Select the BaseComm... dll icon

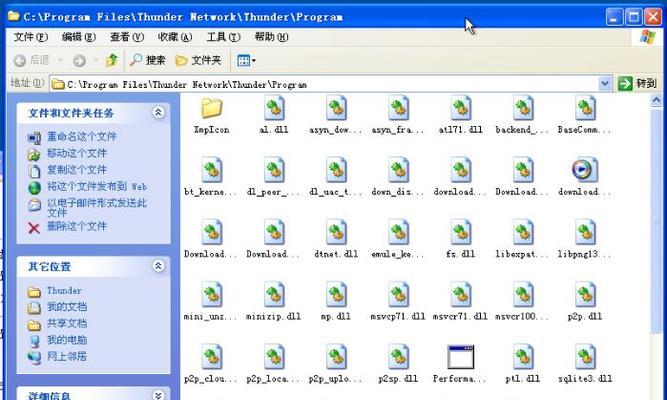coord(585,108)
